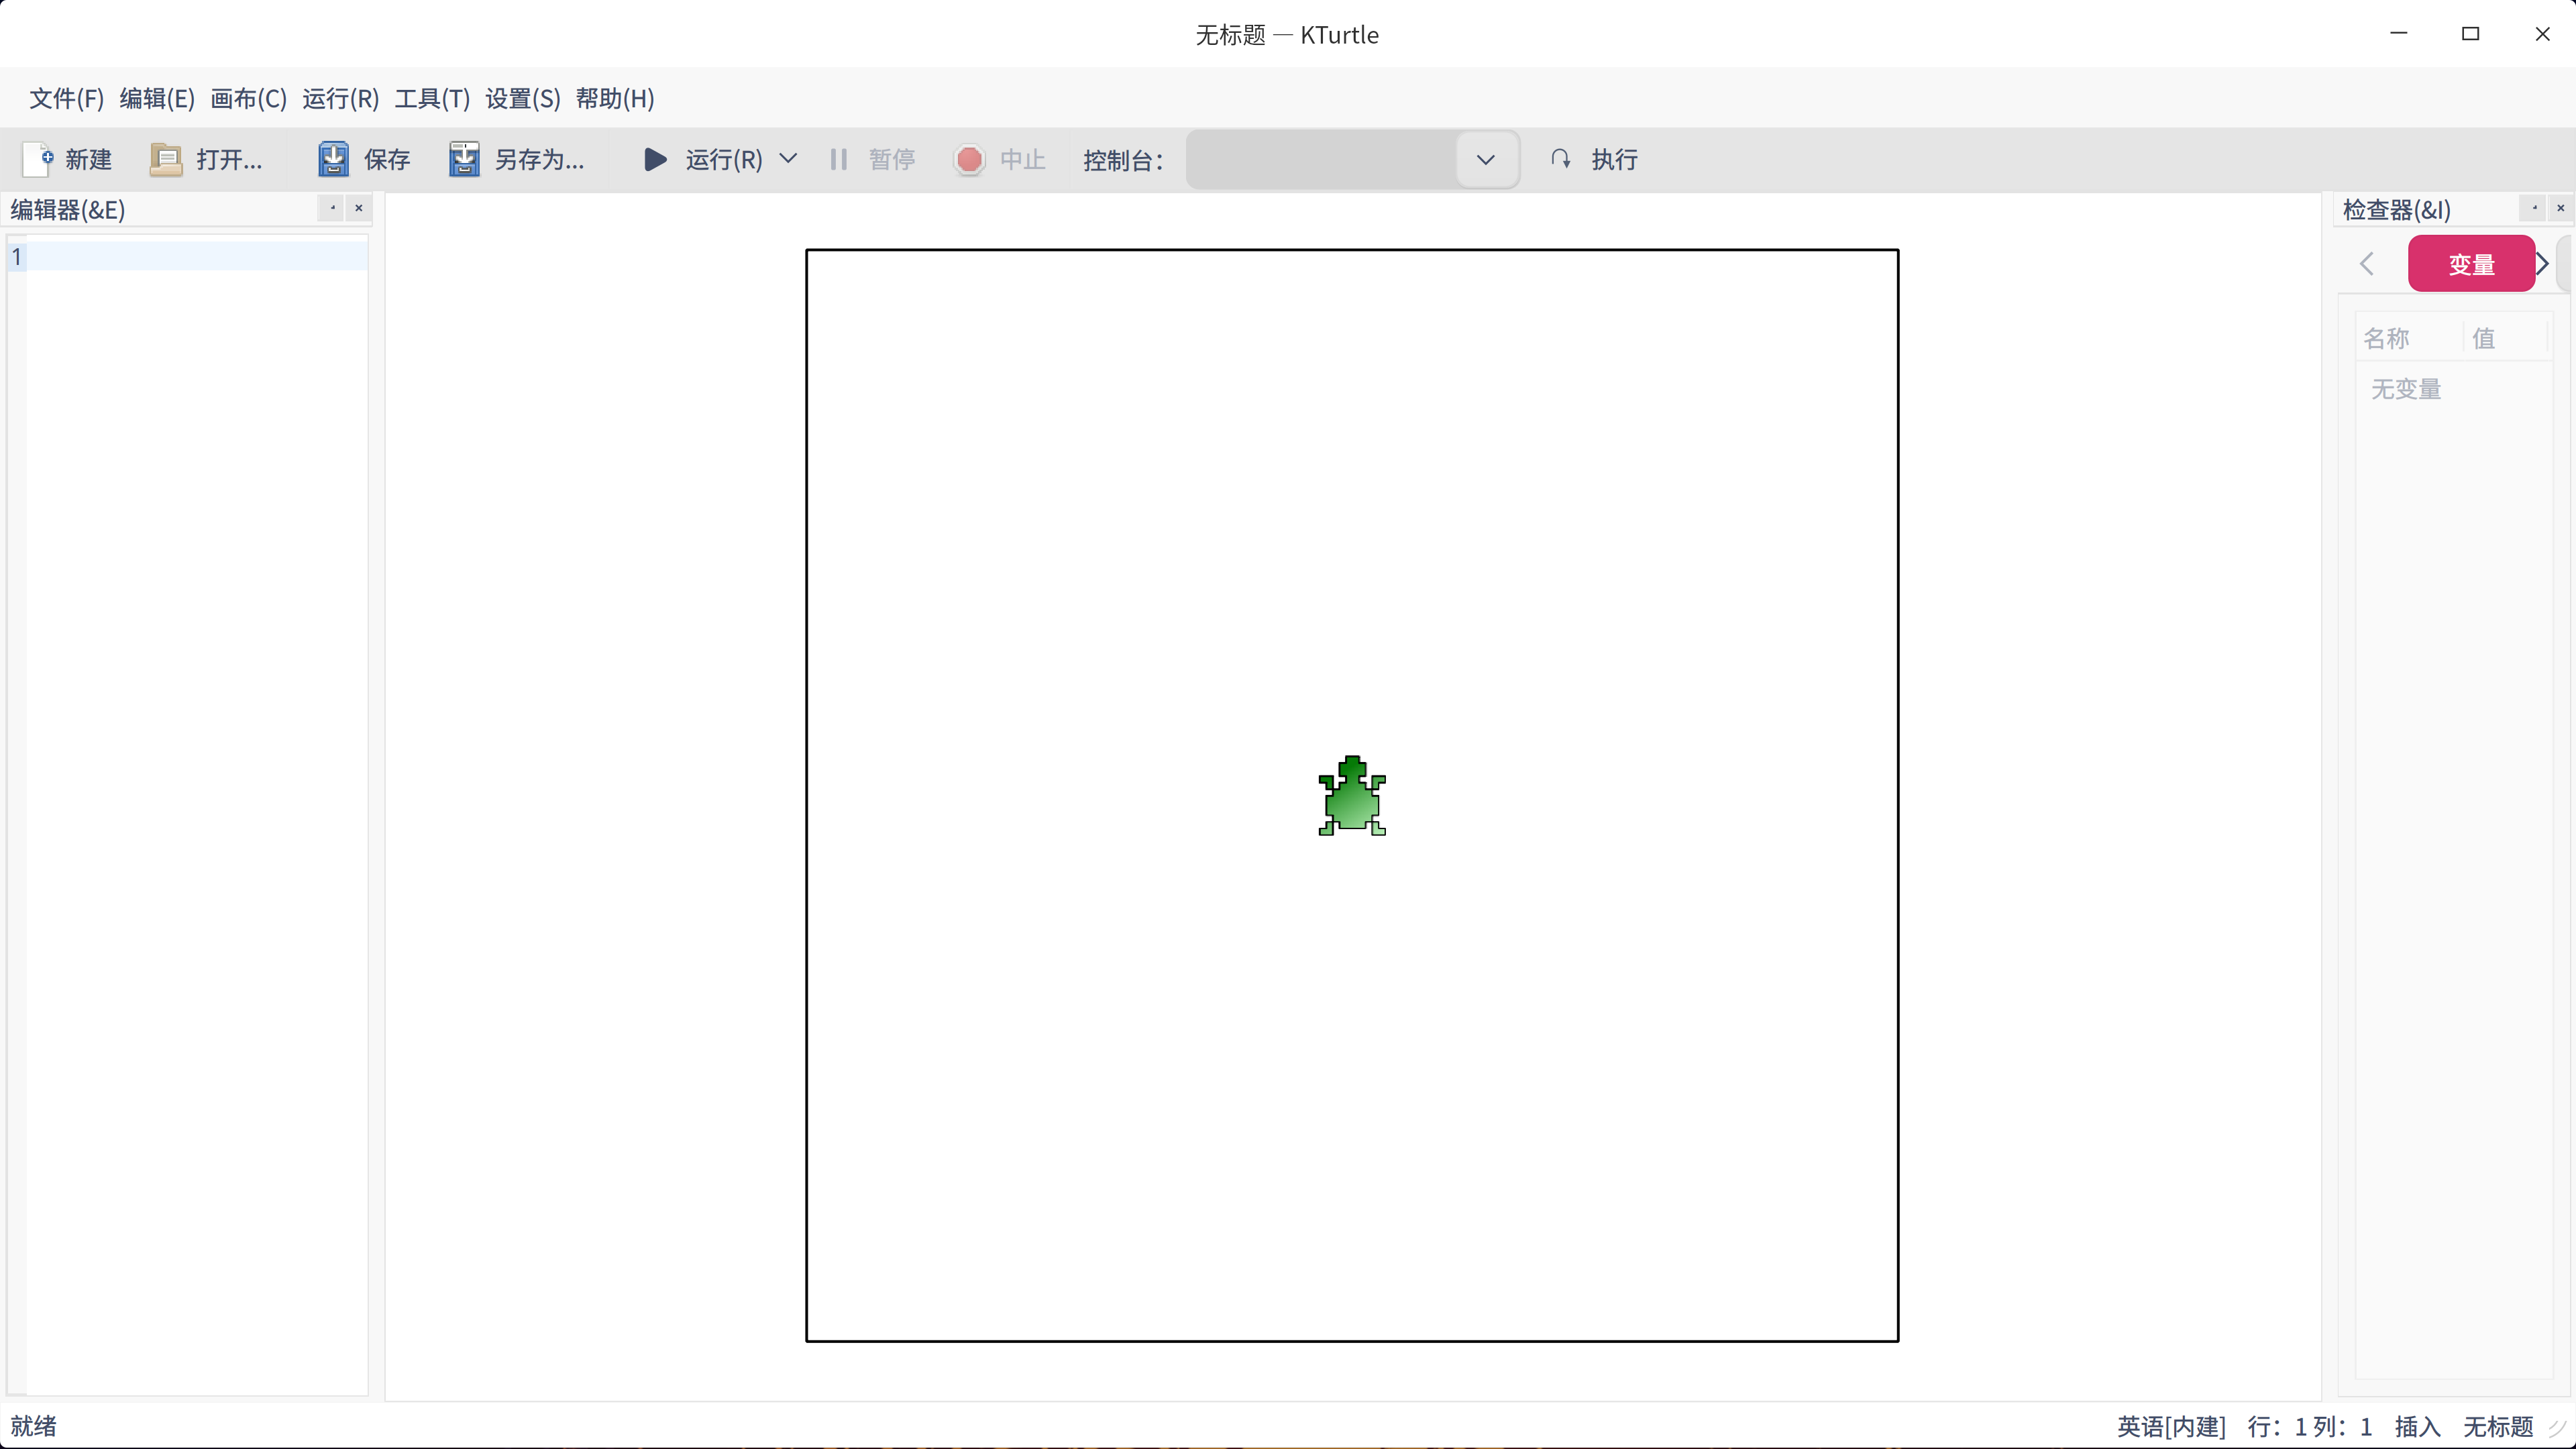Open the 画布(C) menu
The width and height of the screenshot is (2576, 1449).
click(248, 98)
